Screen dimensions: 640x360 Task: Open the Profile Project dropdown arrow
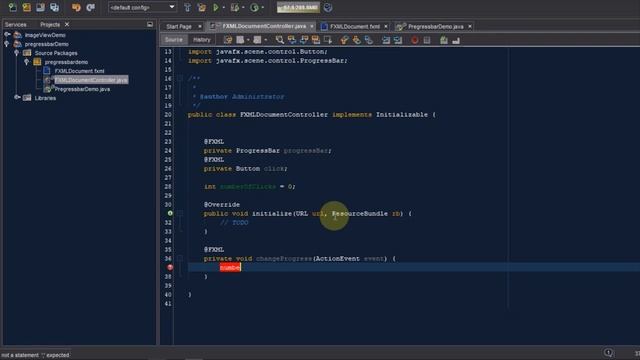262,8
